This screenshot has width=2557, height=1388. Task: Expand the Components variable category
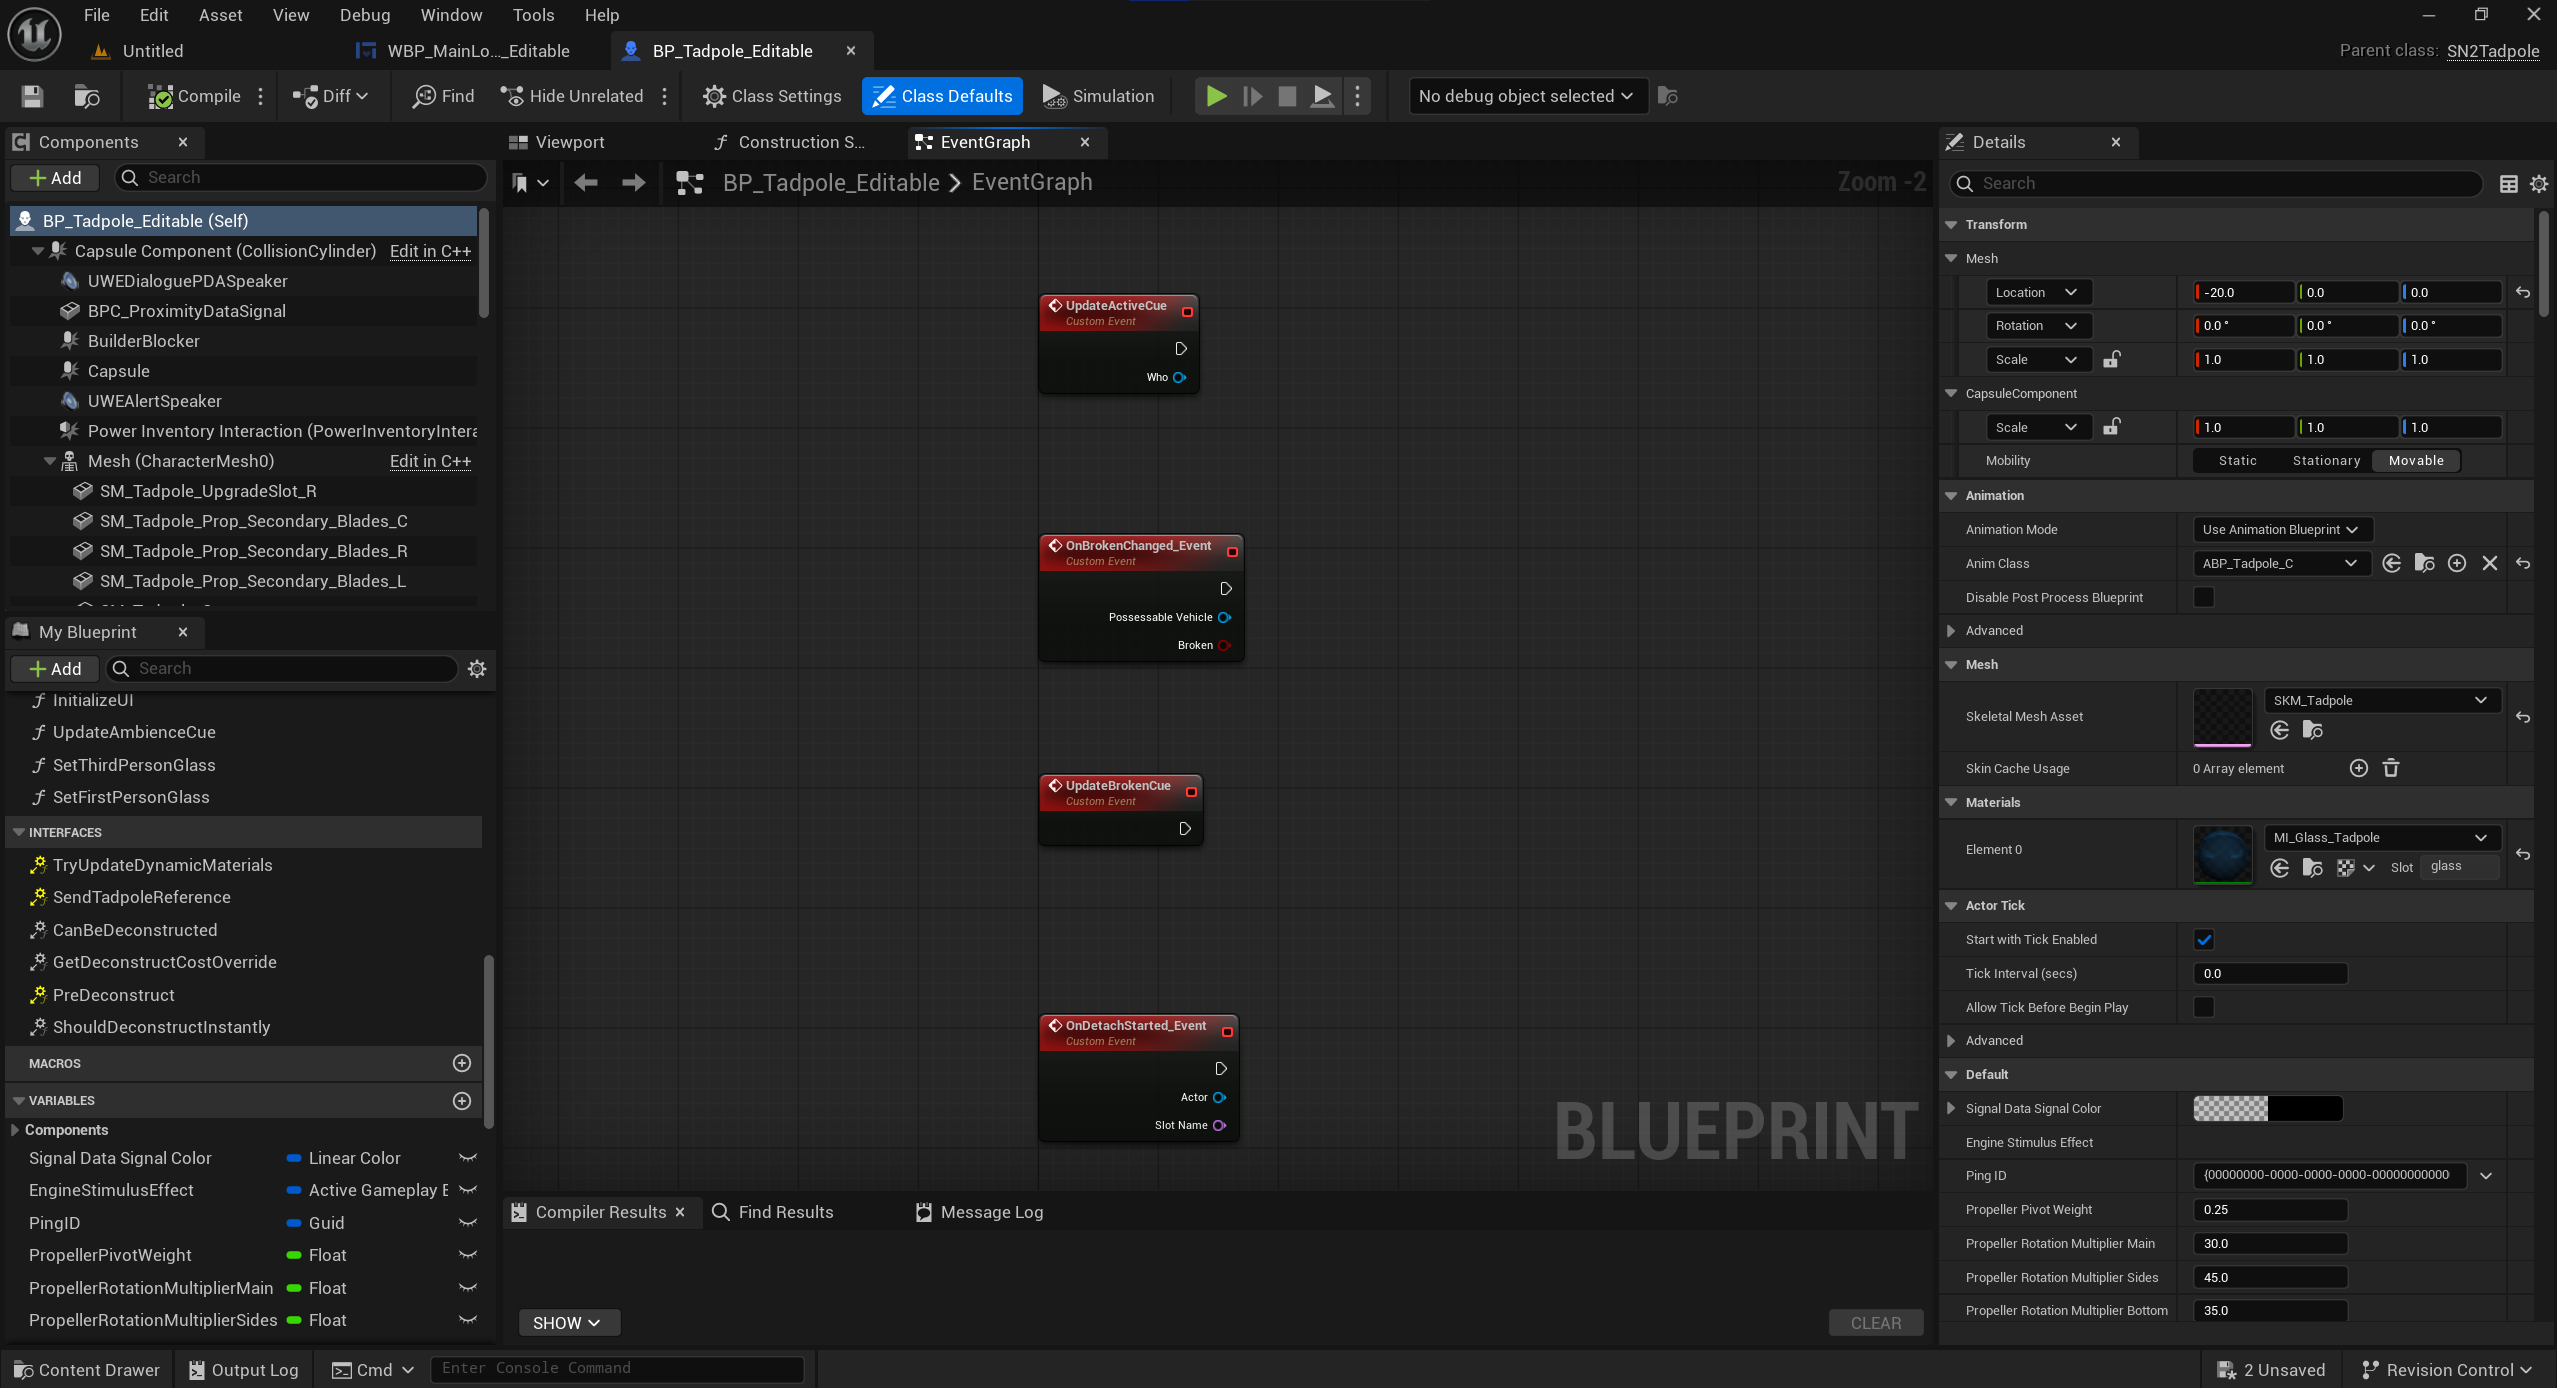[x=15, y=1130]
